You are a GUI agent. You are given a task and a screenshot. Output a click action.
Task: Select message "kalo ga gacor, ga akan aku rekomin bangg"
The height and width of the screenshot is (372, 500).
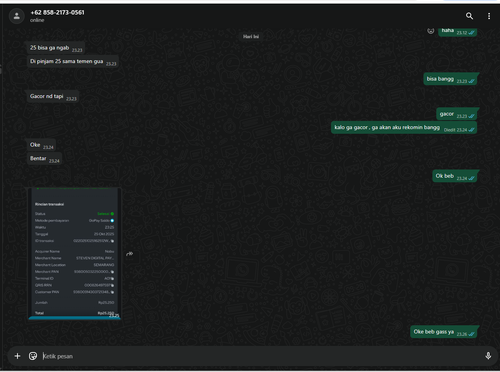(x=404, y=128)
